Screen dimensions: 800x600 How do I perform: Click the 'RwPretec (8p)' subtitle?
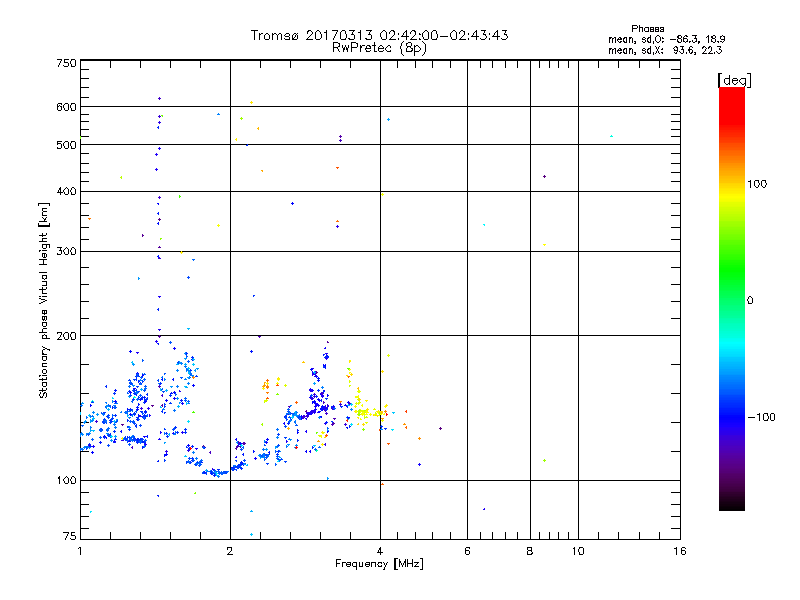tap(379, 48)
